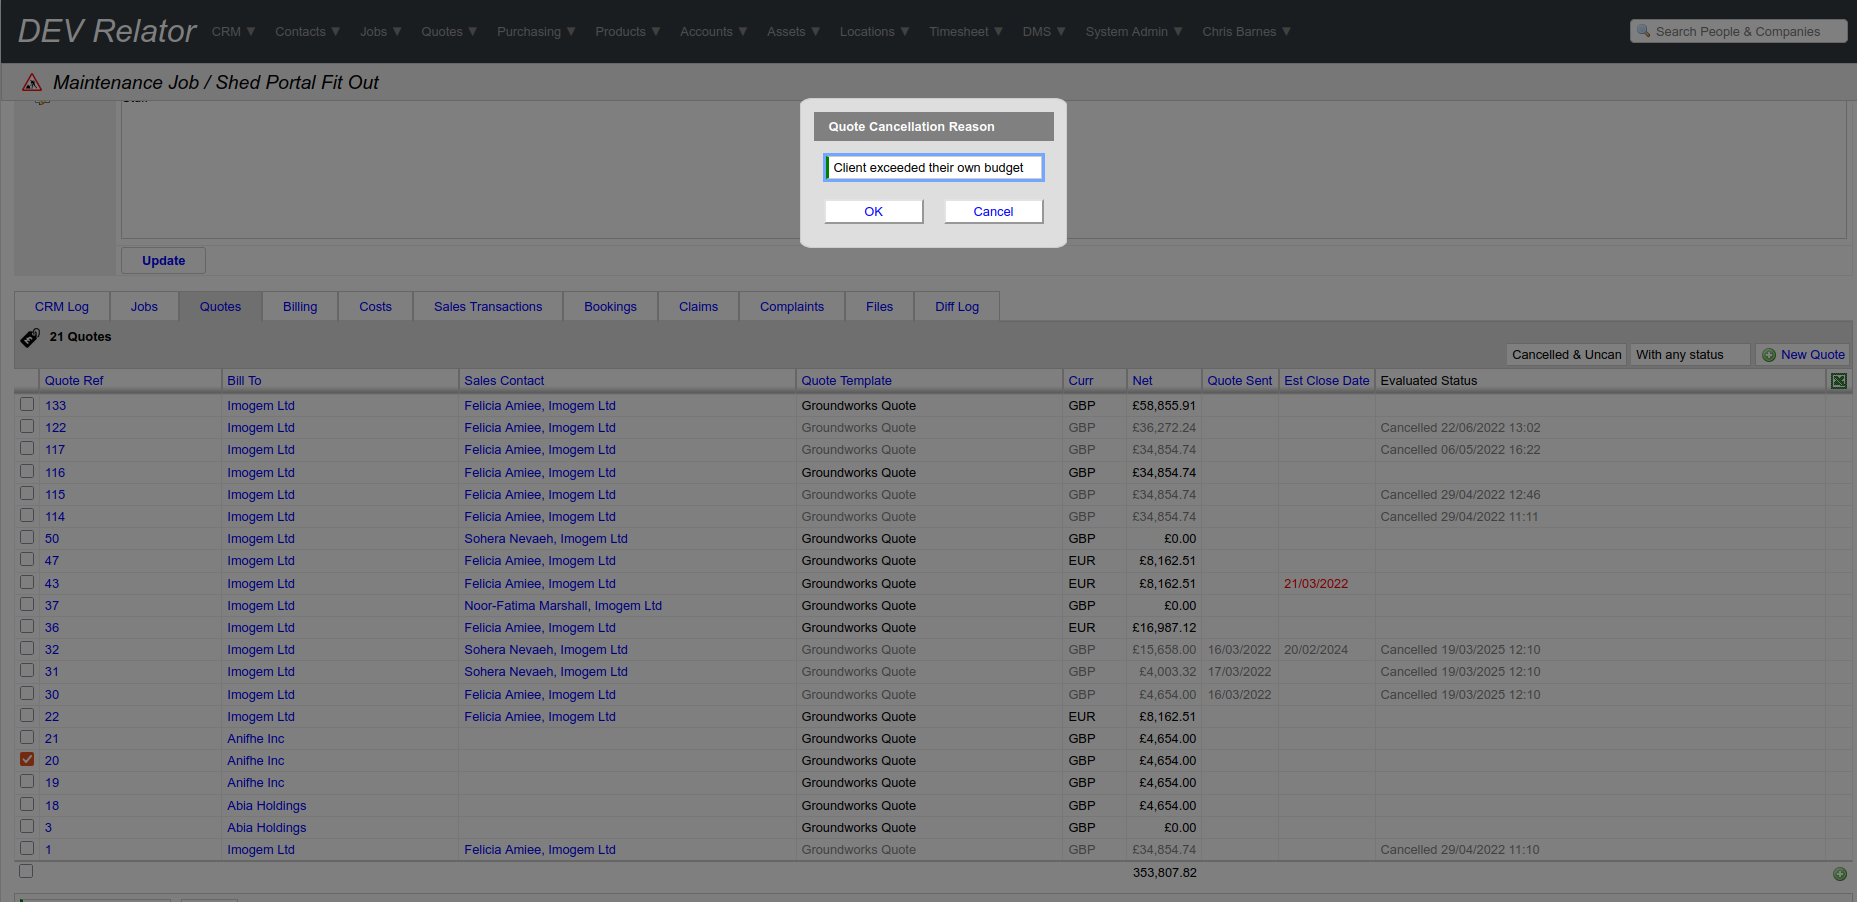Check the box for quote 21
This screenshot has height=902, width=1857.
(x=27, y=737)
